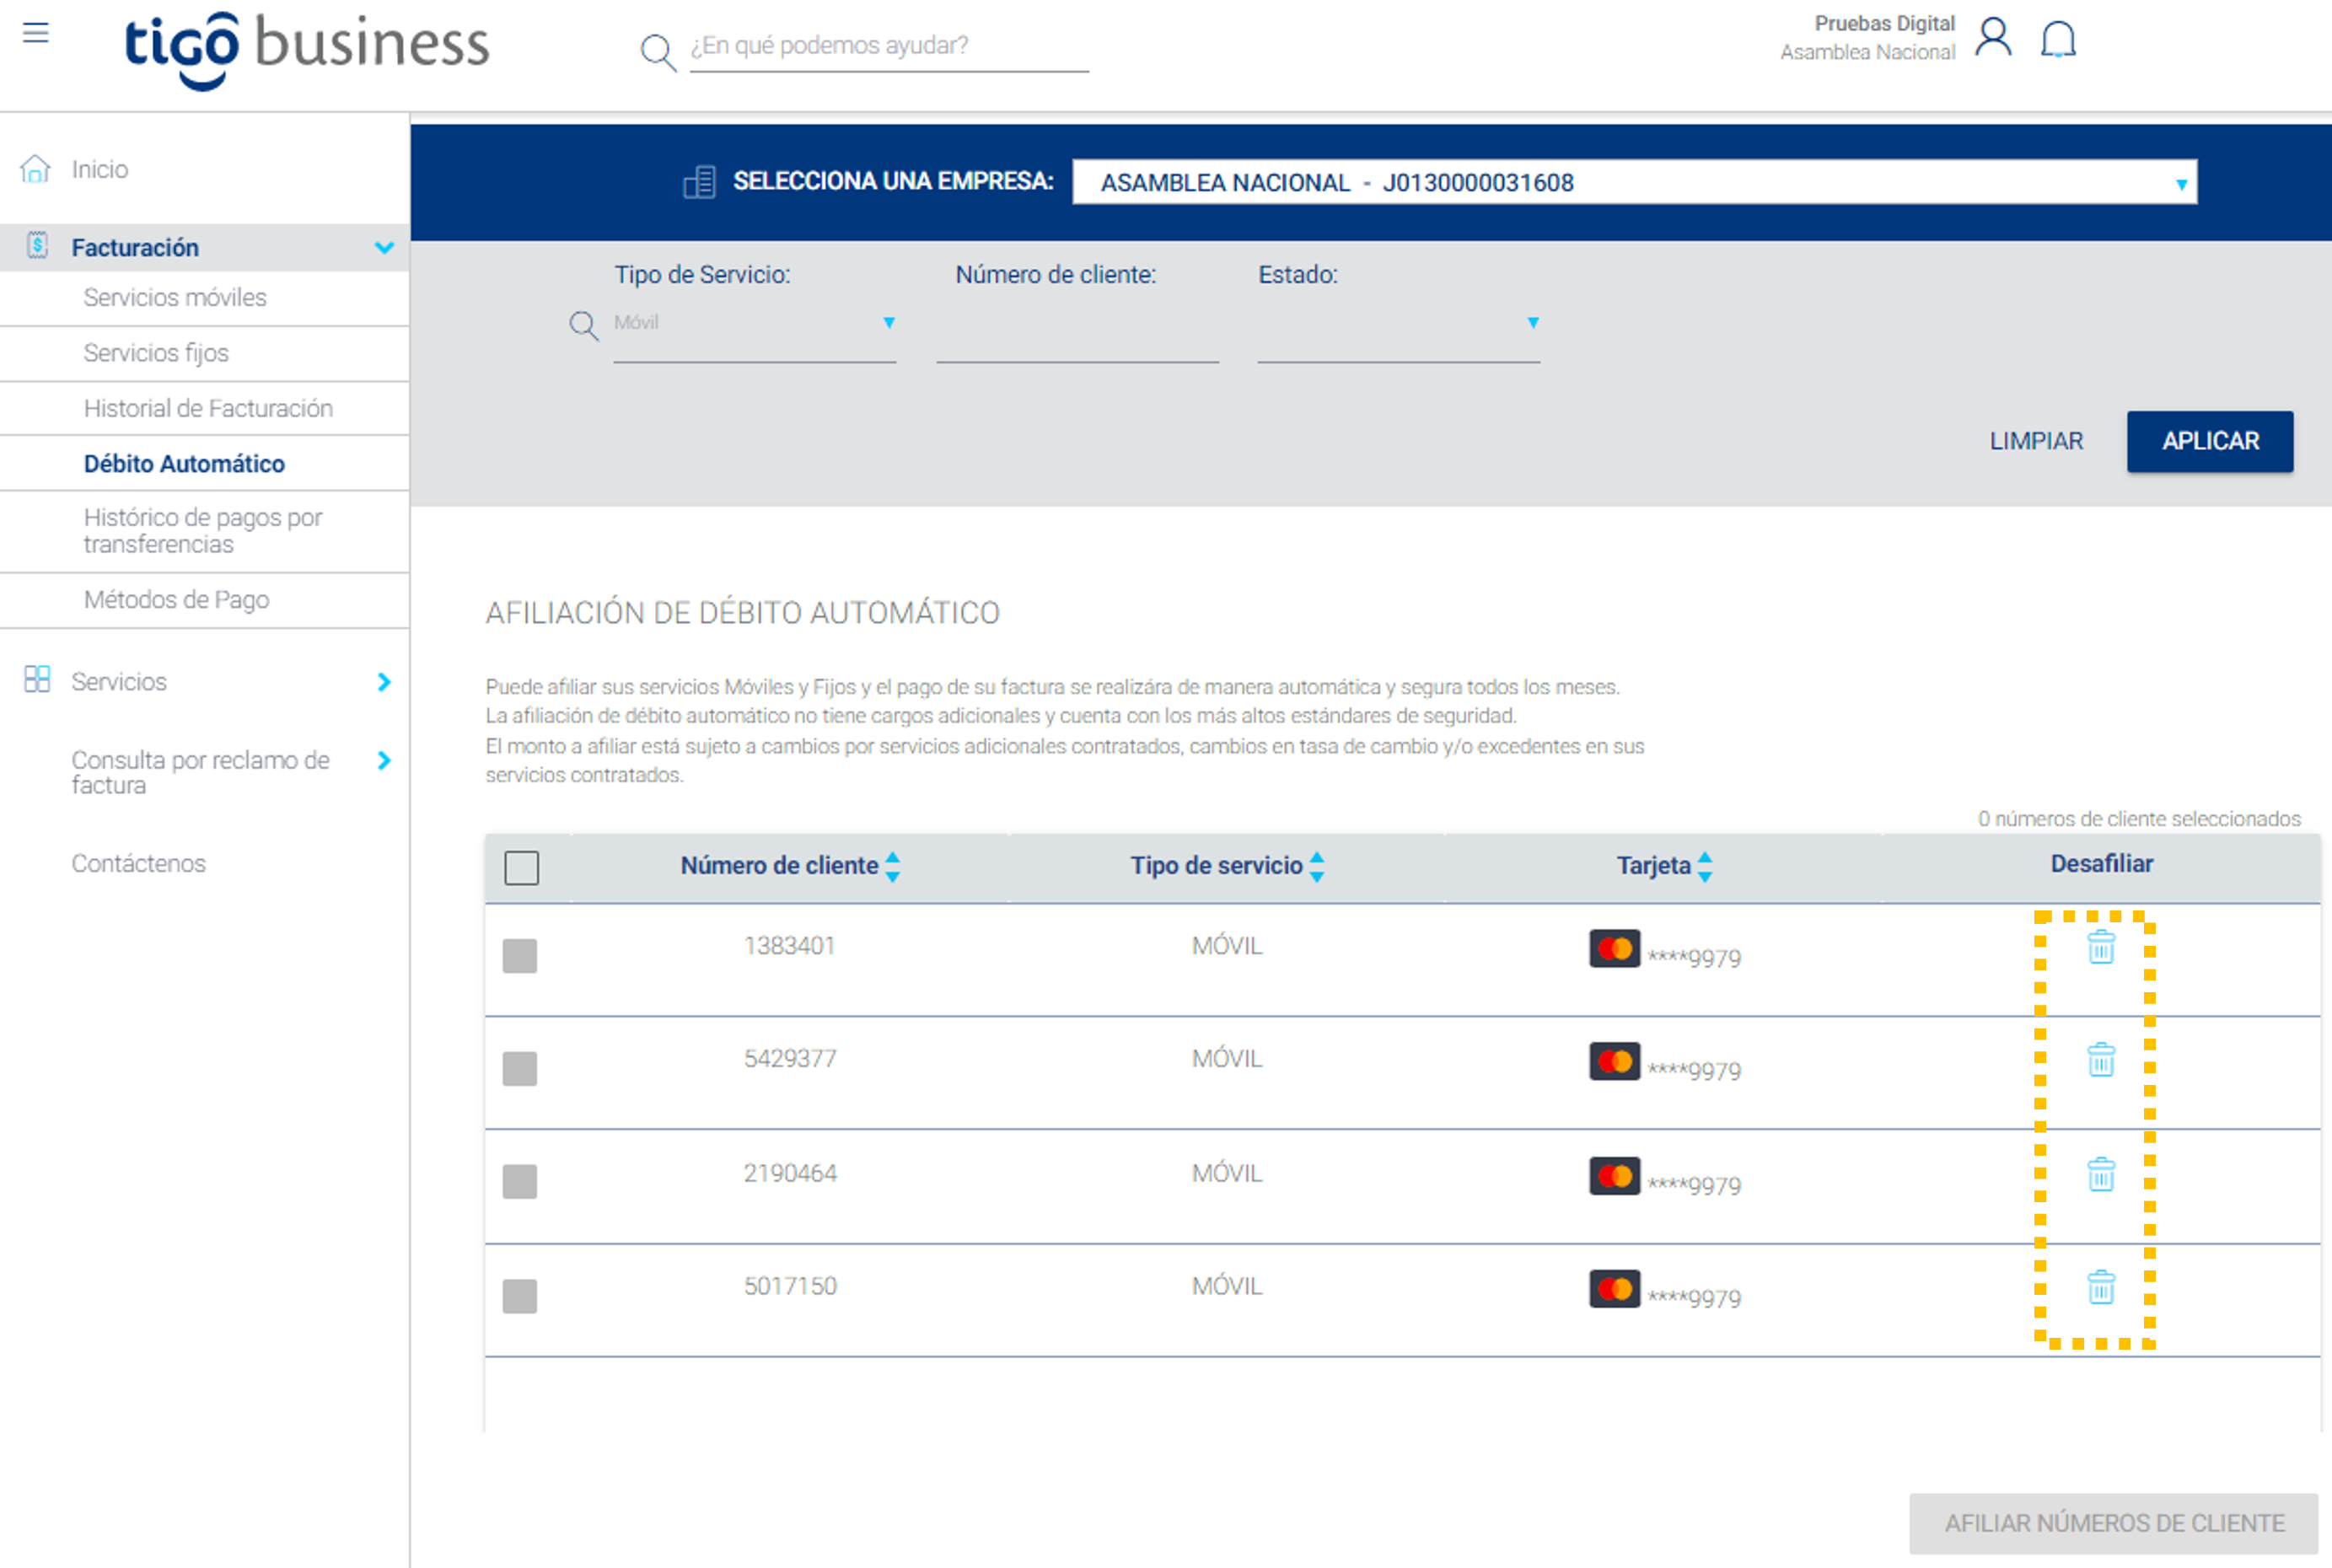This screenshot has height=1568, width=2332.
Task: Toggle the select-all checkbox in table header
Action: 522,867
